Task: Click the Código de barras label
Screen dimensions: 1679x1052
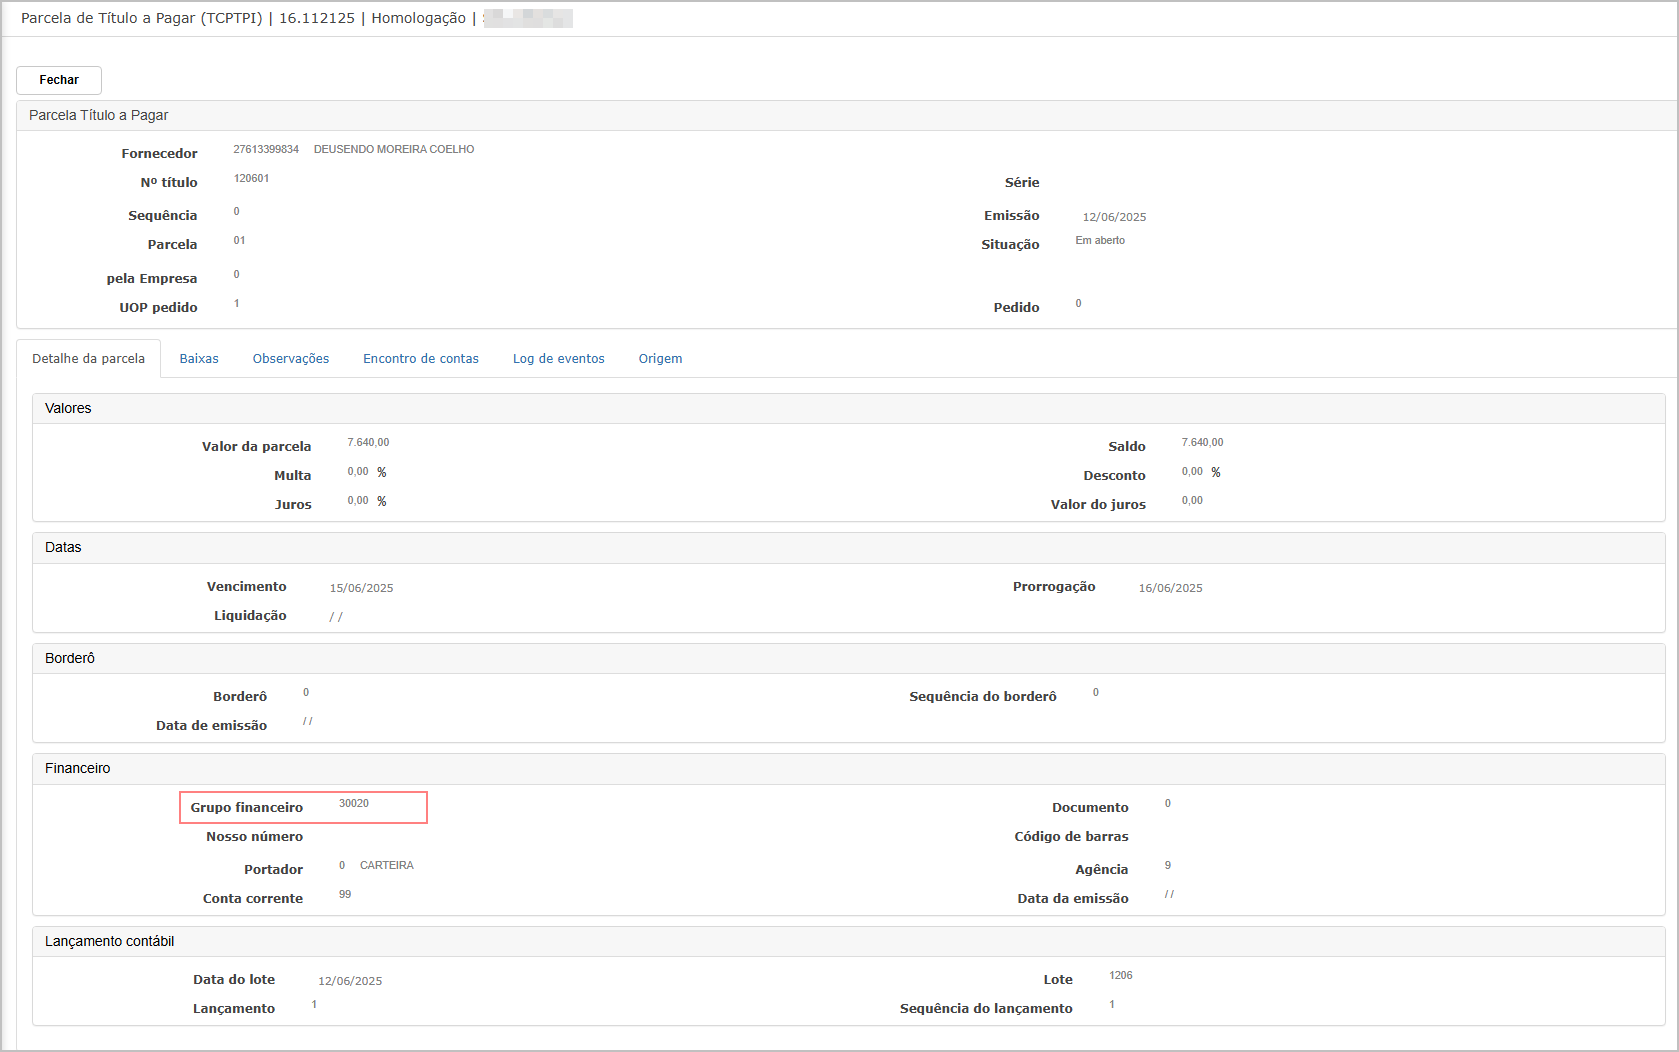Action: 1071,837
